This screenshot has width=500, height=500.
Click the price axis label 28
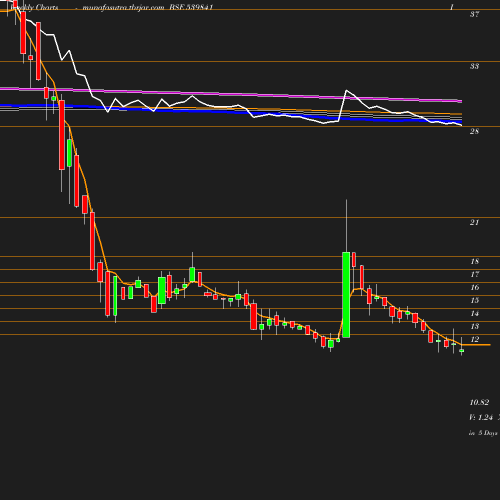click(474, 131)
